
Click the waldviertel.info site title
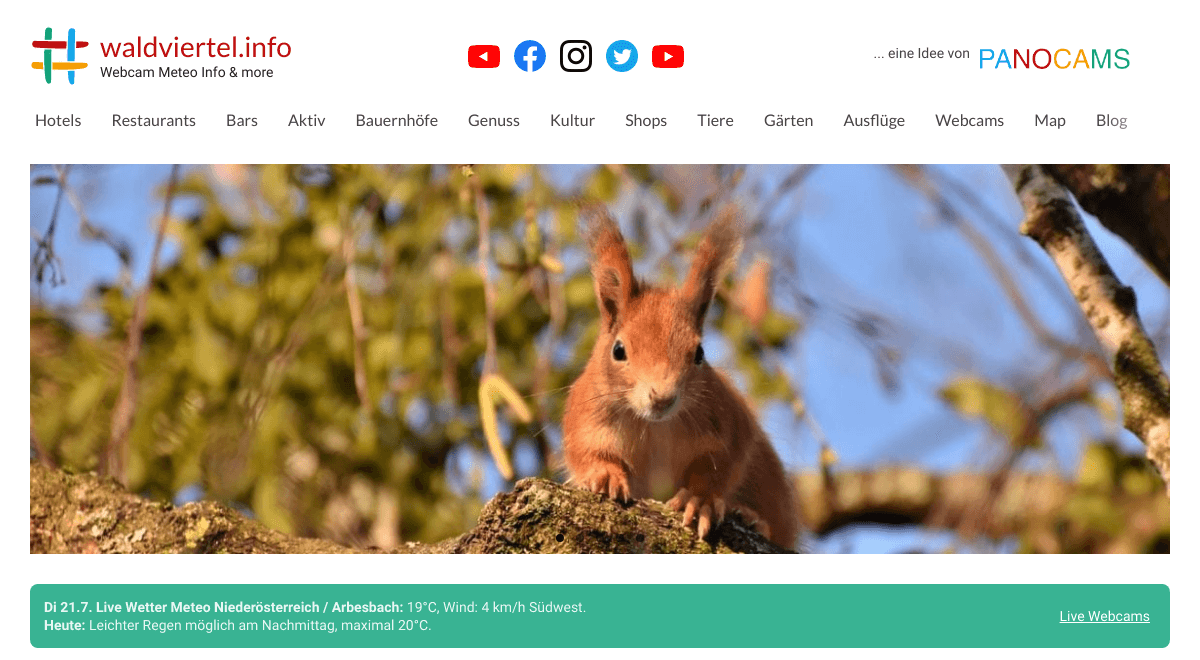click(196, 47)
